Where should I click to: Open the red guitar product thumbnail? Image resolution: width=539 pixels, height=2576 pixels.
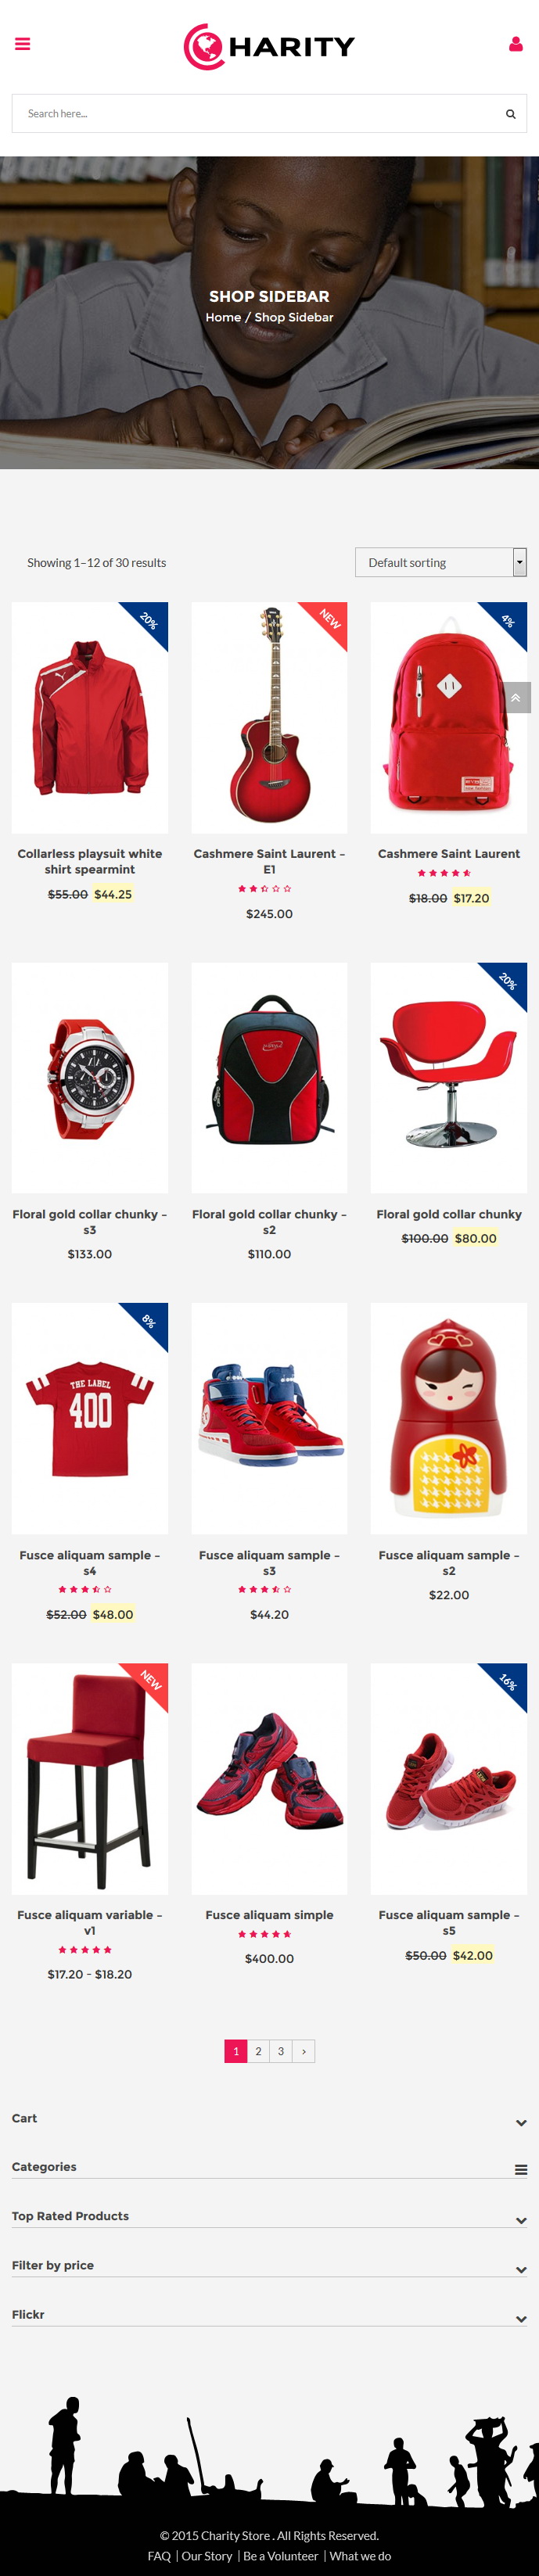pos(269,717)
